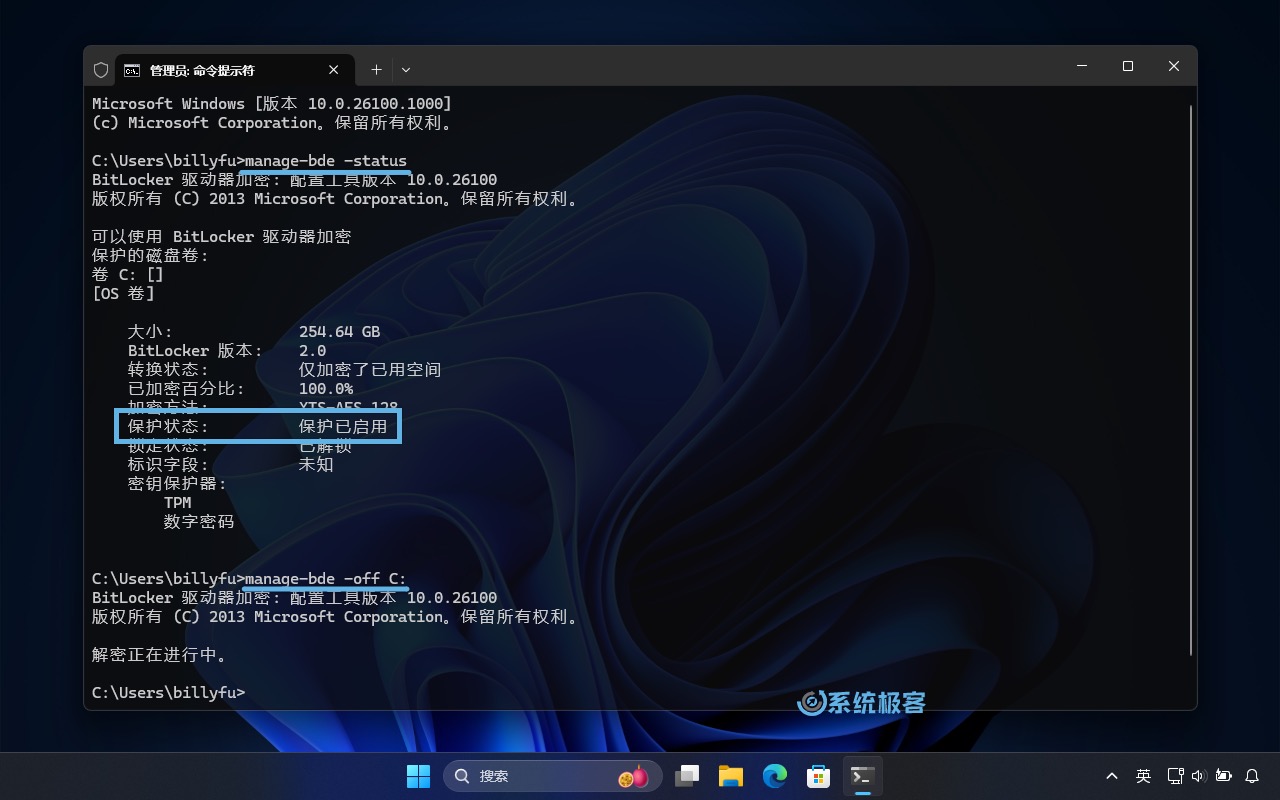Click the terminal vertical scrollbar
Viewport: 1280px width, 800px height.
coord(1190,380)
